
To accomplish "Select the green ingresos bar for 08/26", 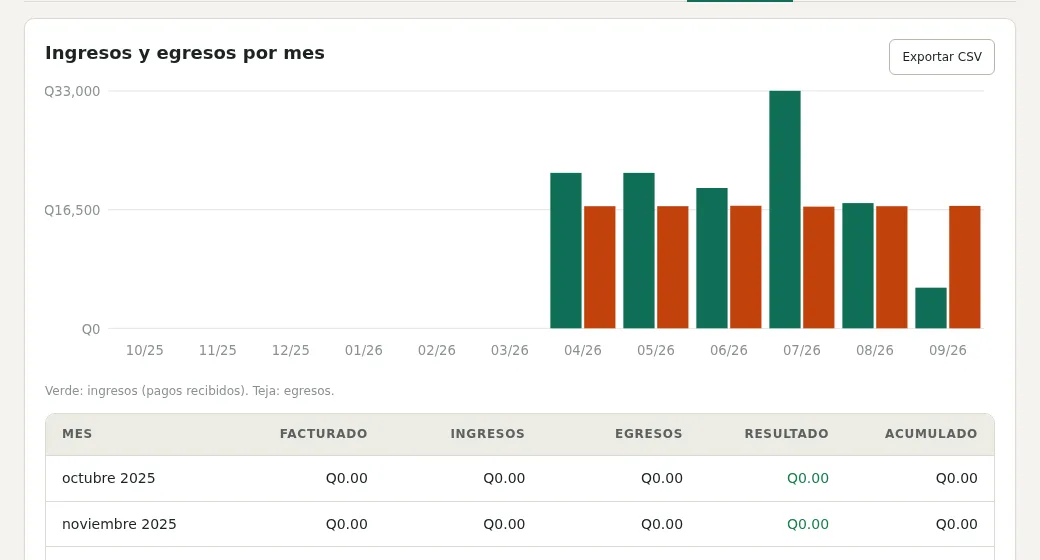I will pyautogui.click(x=858, y=265).
